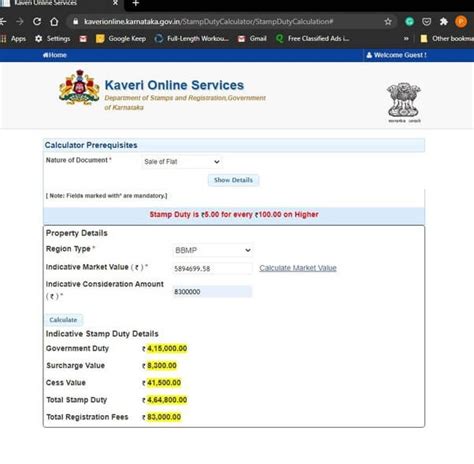Image resolution: width=474 pixels, height=464 pixels.
Task: Open the extensions puzzle icon
Action: 443,22
